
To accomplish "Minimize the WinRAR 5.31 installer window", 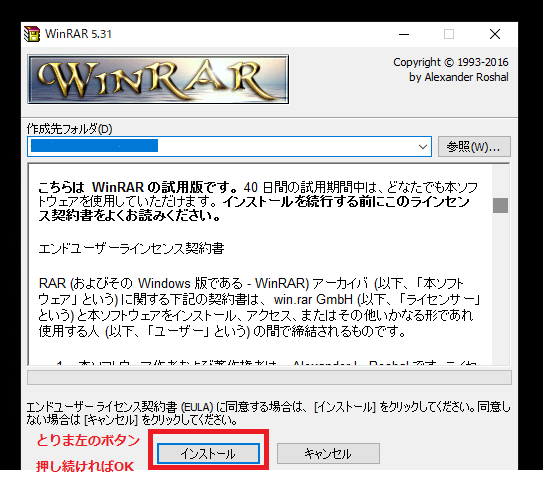I will point(404,34).
